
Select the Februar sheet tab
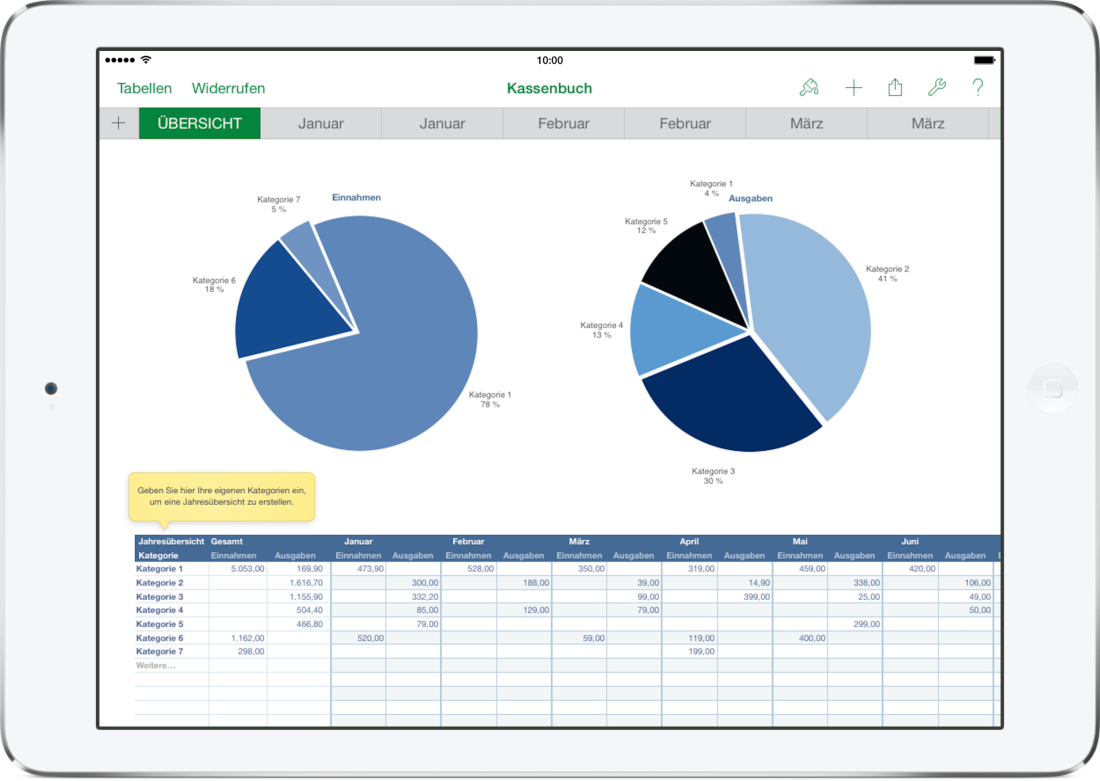[x=563, y=122]
